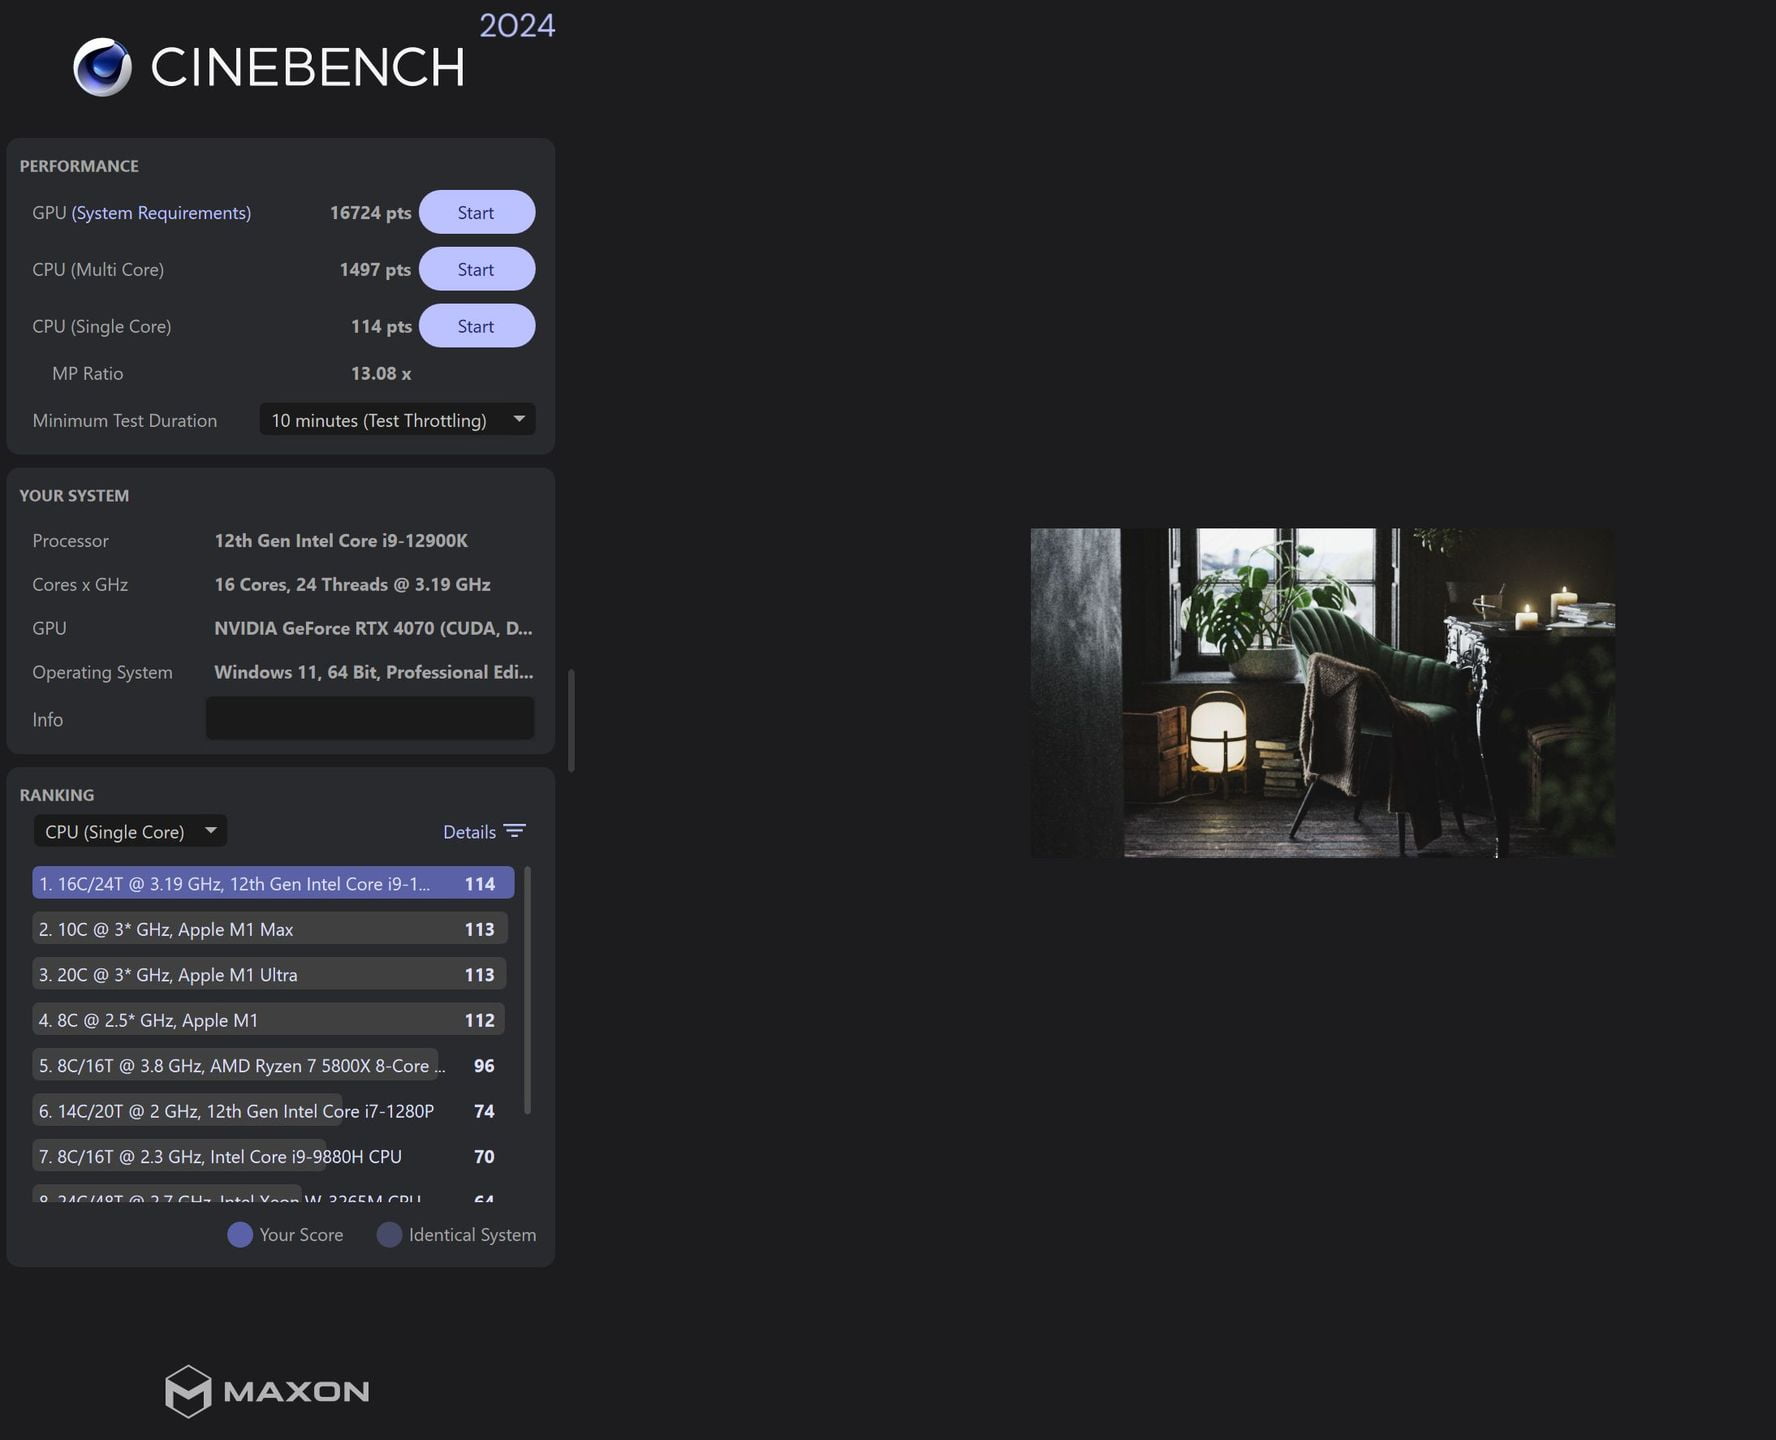This screenshot has width=1776, height=1440.
Task: Click processor name 12th Gen Intel Core i9-12900K
Action: click(341, 540)
